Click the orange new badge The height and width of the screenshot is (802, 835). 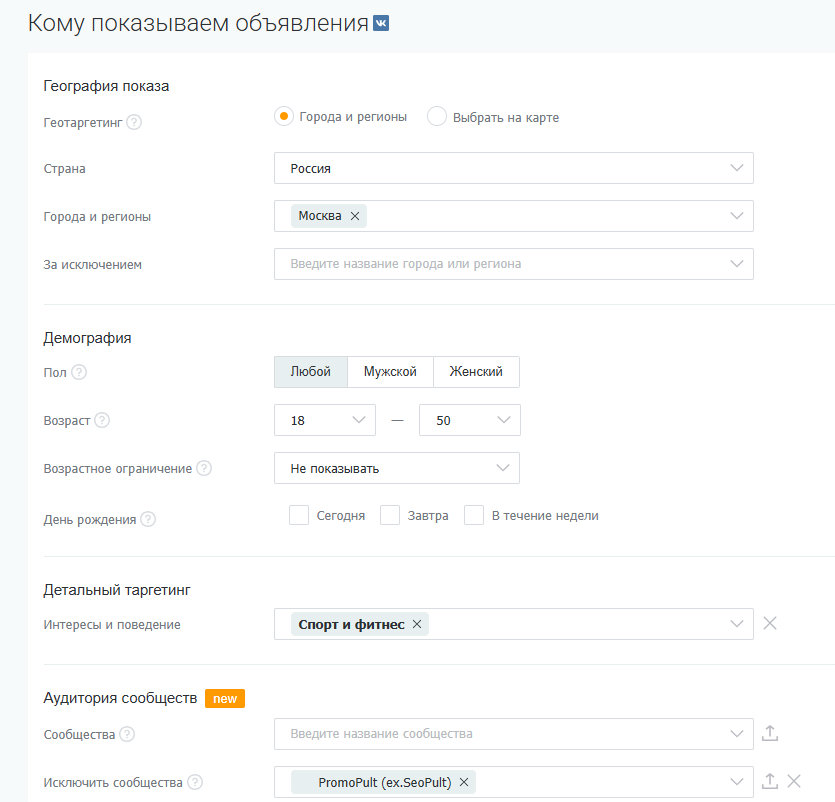(x=225, y=699)
